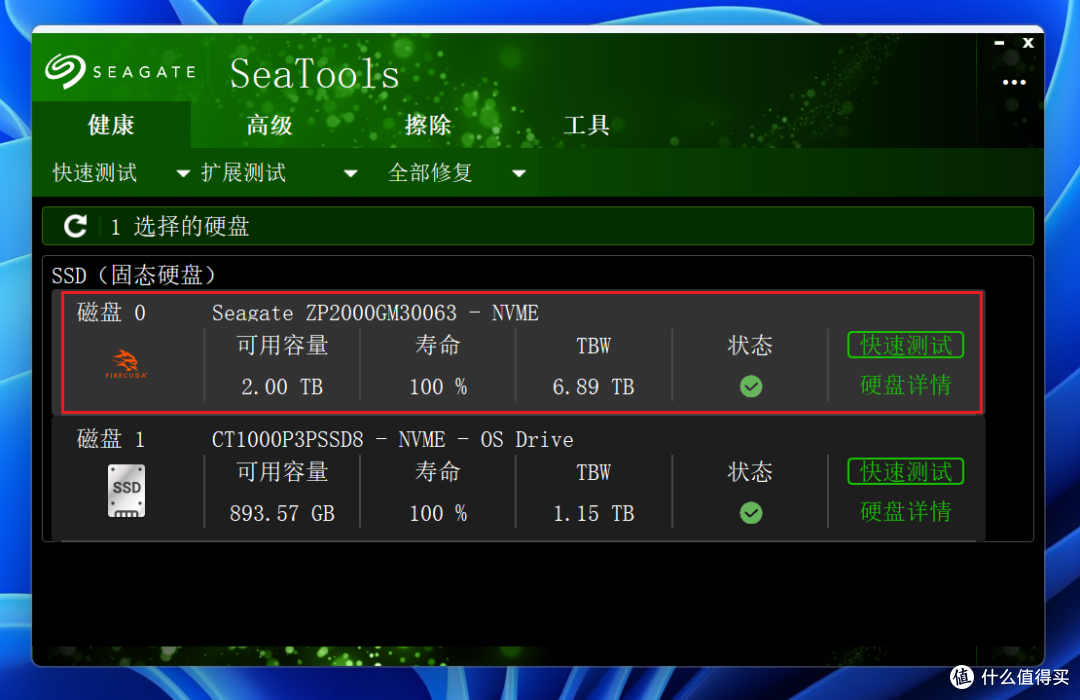The width and height of the screenshot is (1080, 700).
Task: Click the 6.89 TB TBW value
Action: (593, 387)
